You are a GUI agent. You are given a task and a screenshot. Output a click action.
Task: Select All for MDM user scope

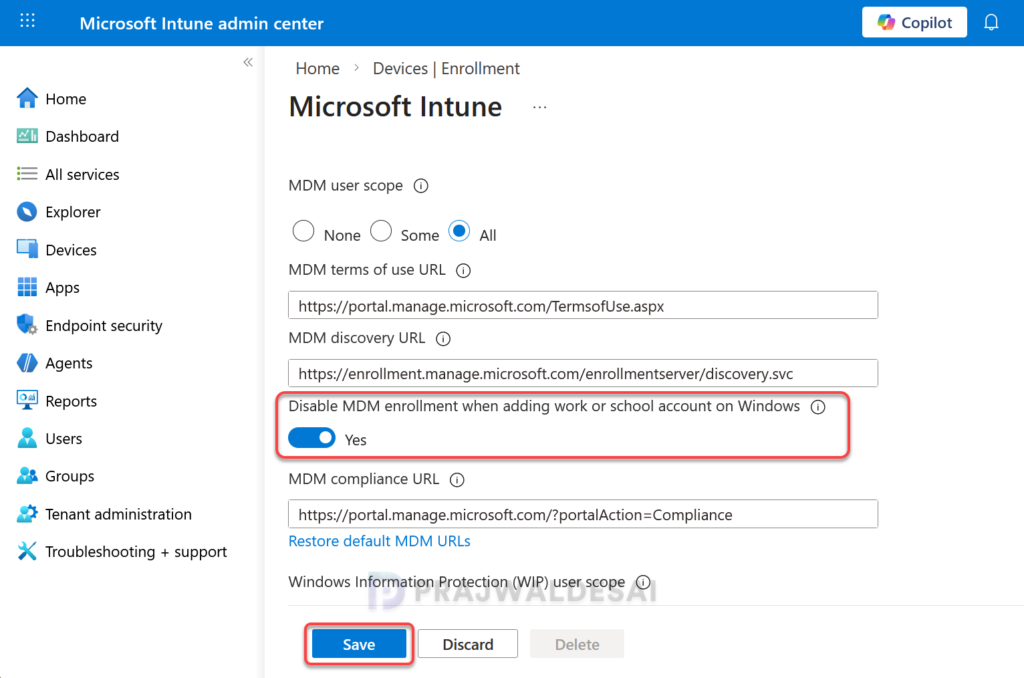point(459,231)
